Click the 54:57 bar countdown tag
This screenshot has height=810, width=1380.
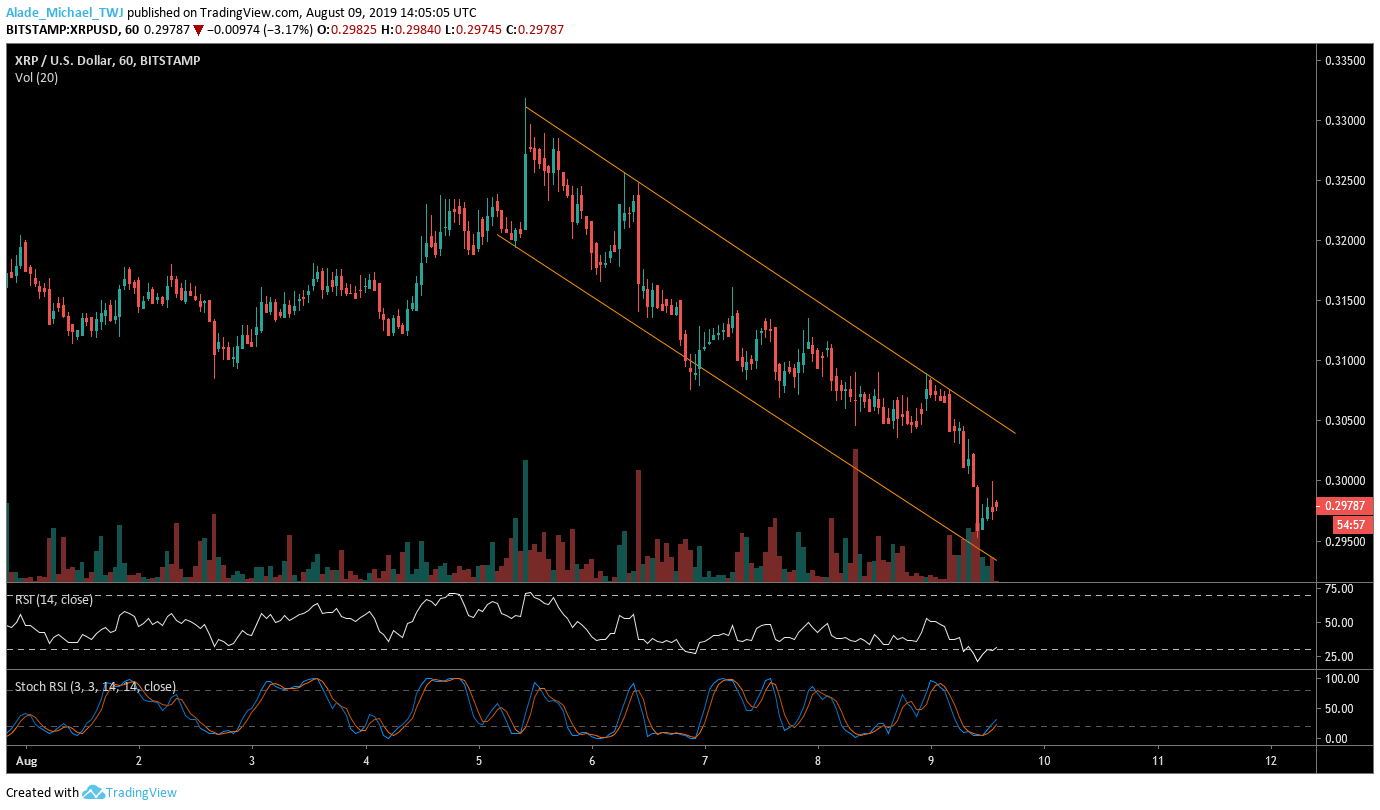(1352, 523)
